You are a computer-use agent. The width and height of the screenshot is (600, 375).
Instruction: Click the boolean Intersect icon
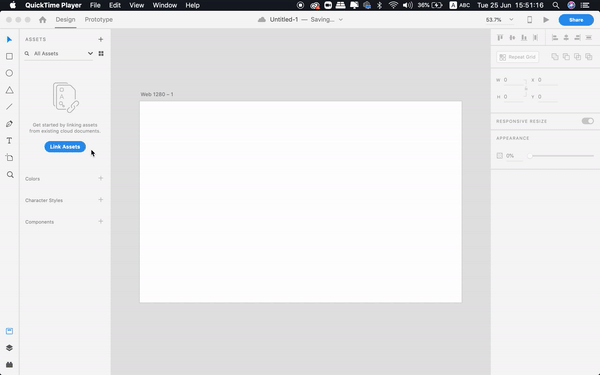(577, 57)
